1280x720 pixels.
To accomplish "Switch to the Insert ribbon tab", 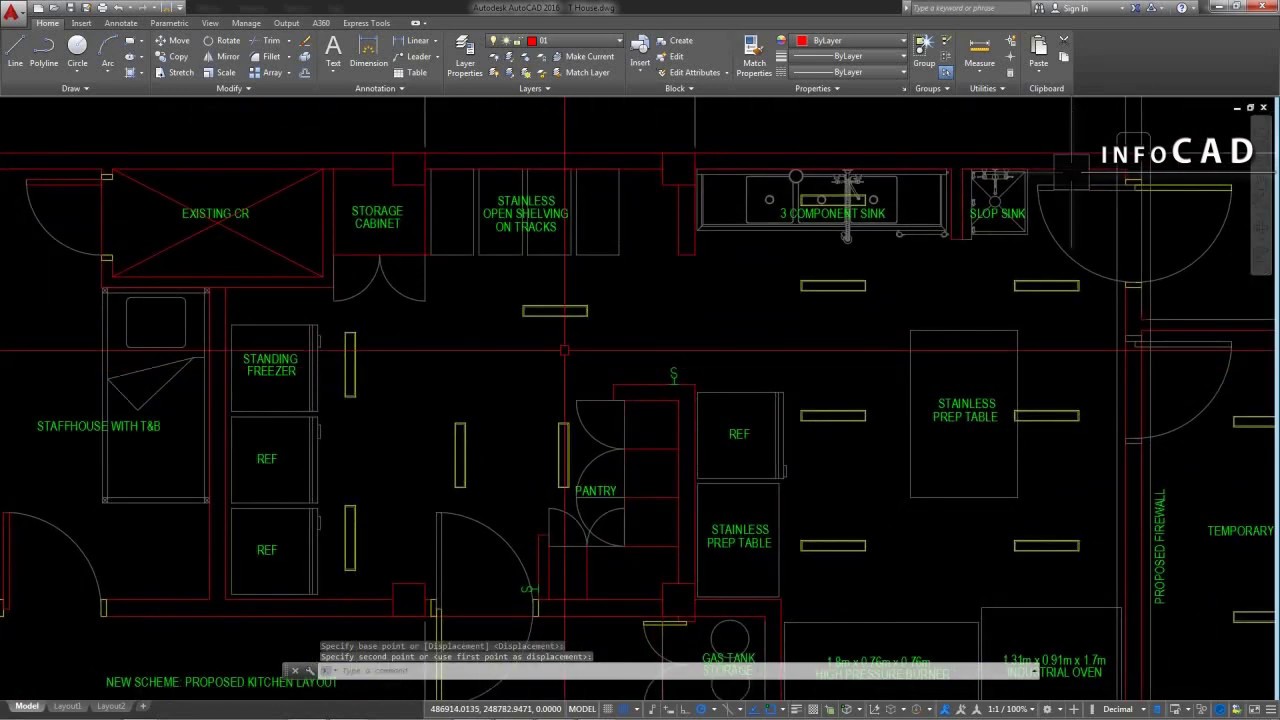I will pos(81,23).
